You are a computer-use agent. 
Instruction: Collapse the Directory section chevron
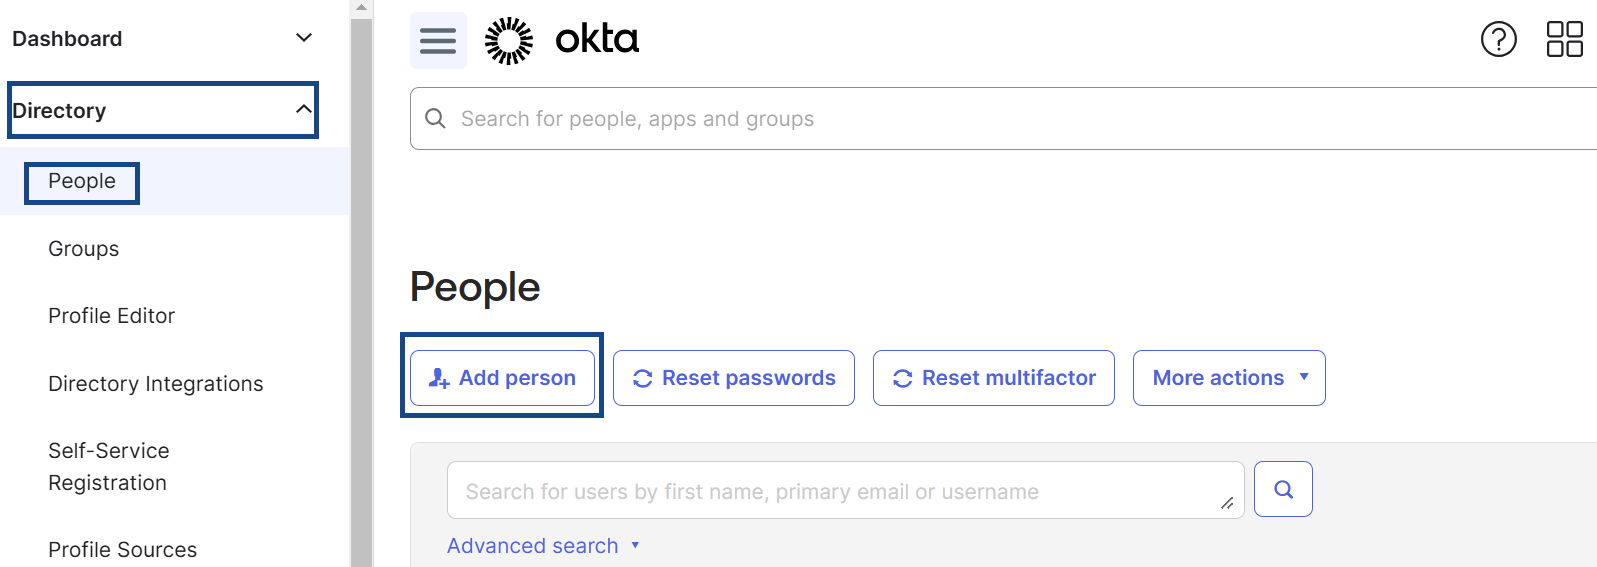pyautogui.click(x=304, y=109)
